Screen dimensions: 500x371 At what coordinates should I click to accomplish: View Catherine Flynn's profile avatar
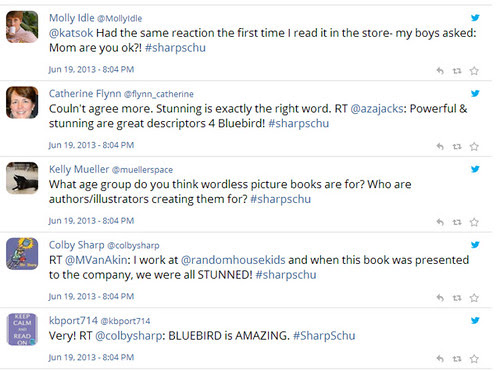22,102
